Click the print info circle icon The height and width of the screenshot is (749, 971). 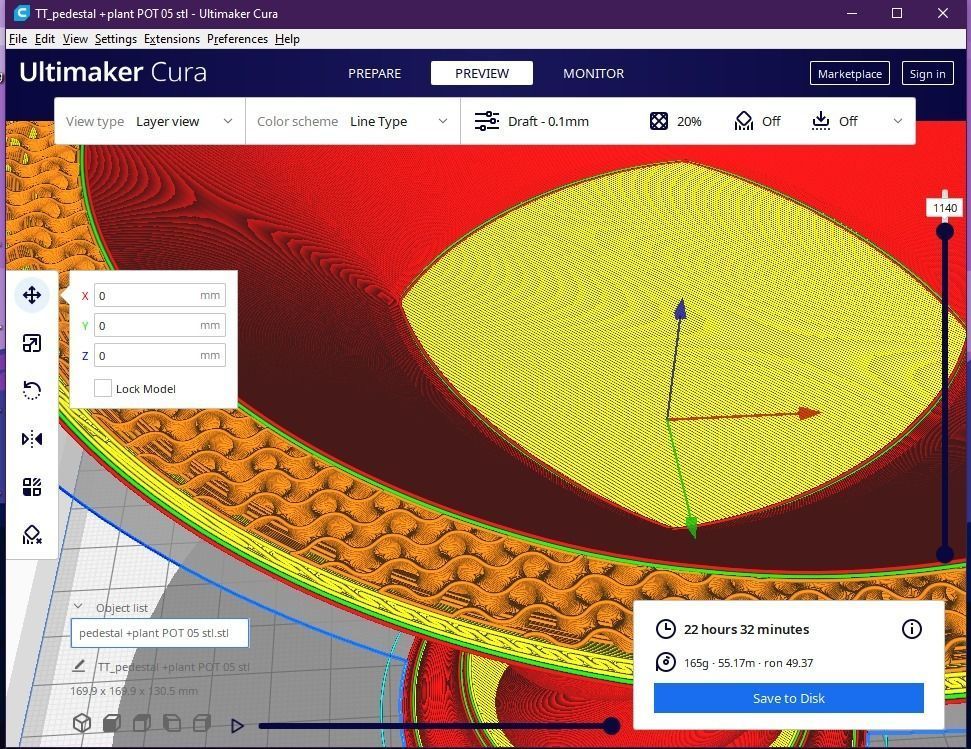coord(912,629)
